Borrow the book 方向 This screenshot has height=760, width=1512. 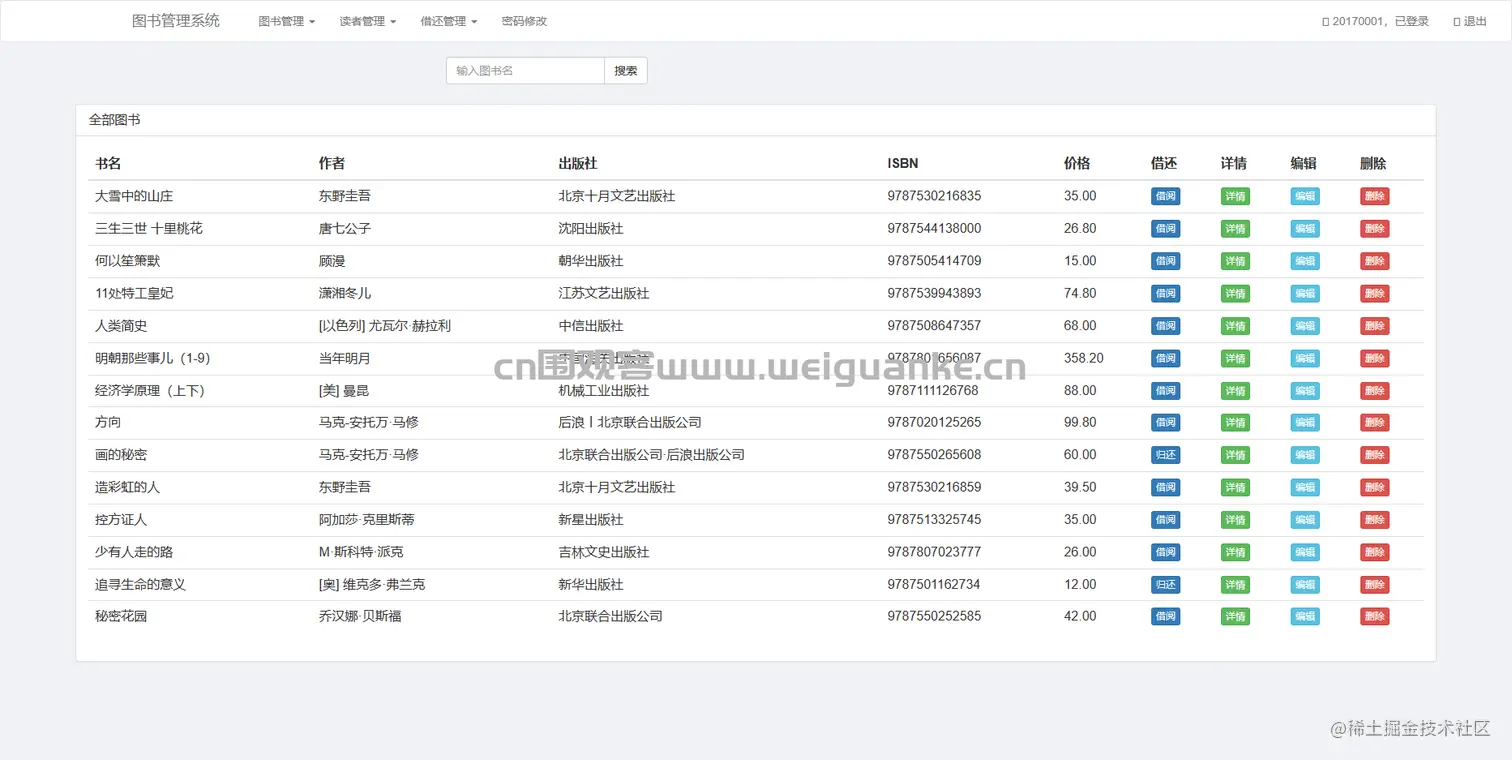point(1165,423)
